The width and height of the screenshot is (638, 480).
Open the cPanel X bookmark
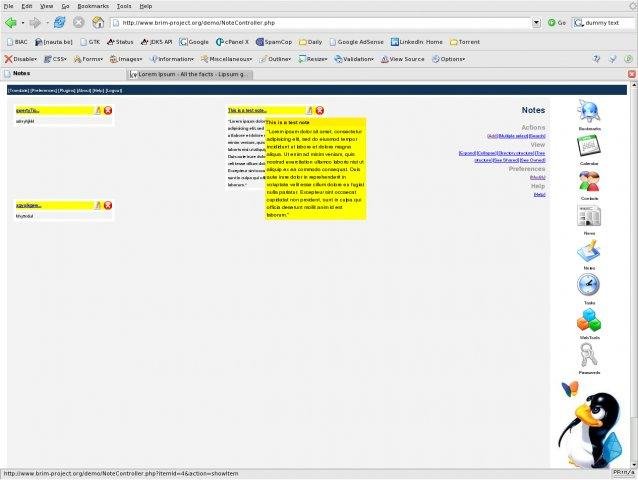tap(232, 42)
